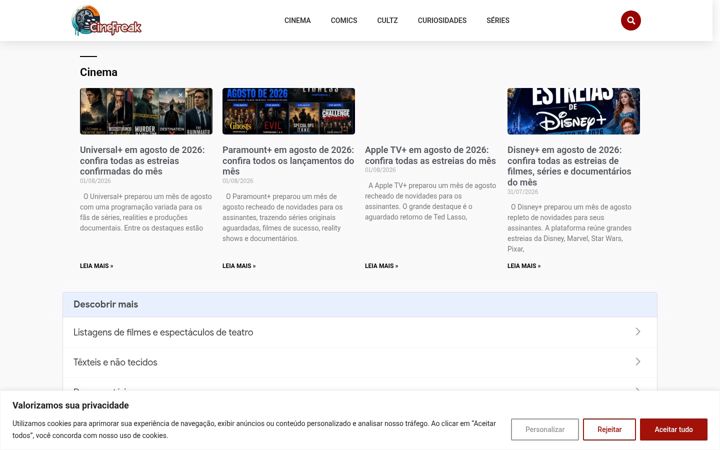Click the Cinema section heading
Viewport: 720px width, 450px height.
click(99, 72)
